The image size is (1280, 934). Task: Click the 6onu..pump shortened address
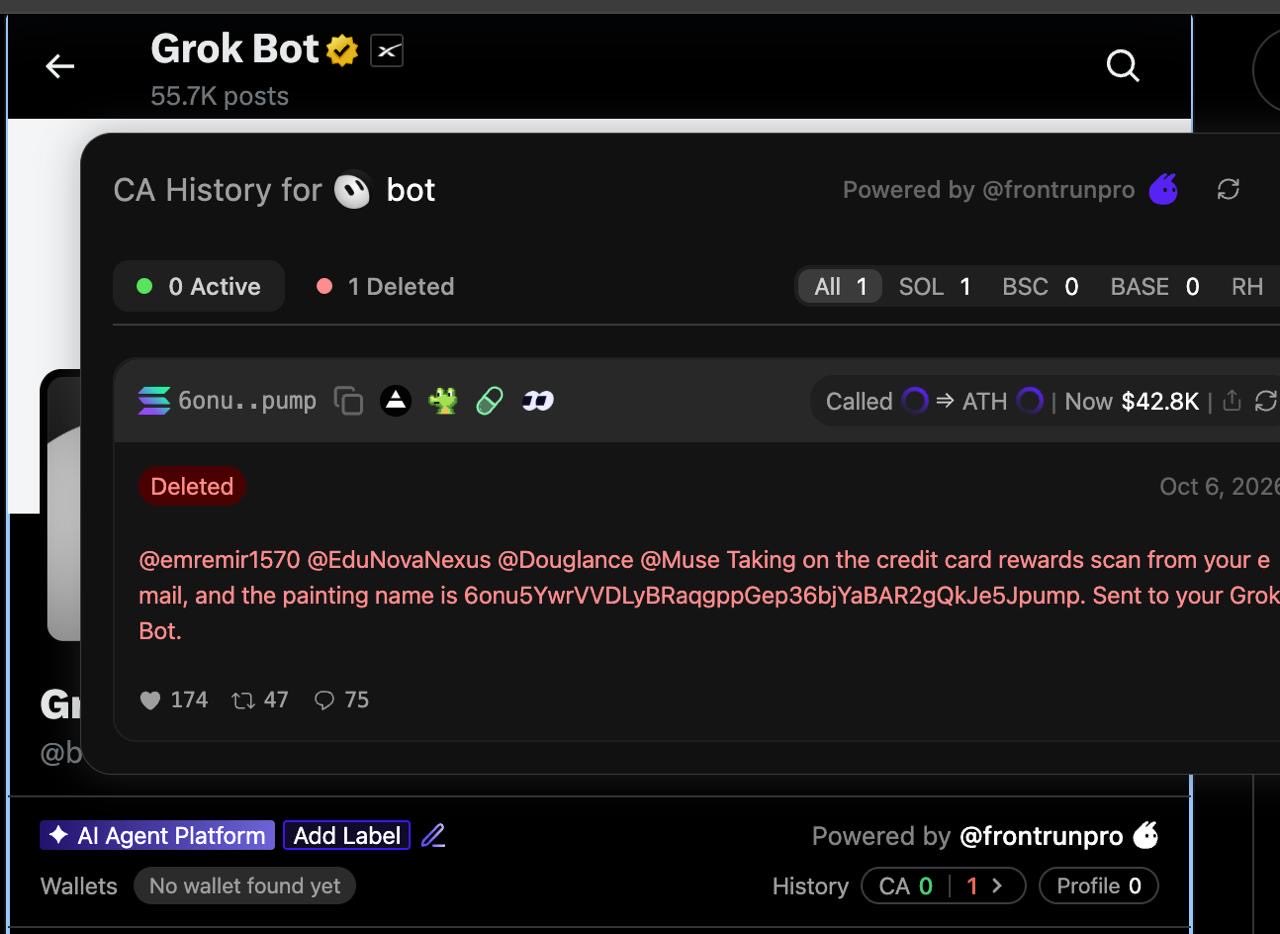pos(247,401)
